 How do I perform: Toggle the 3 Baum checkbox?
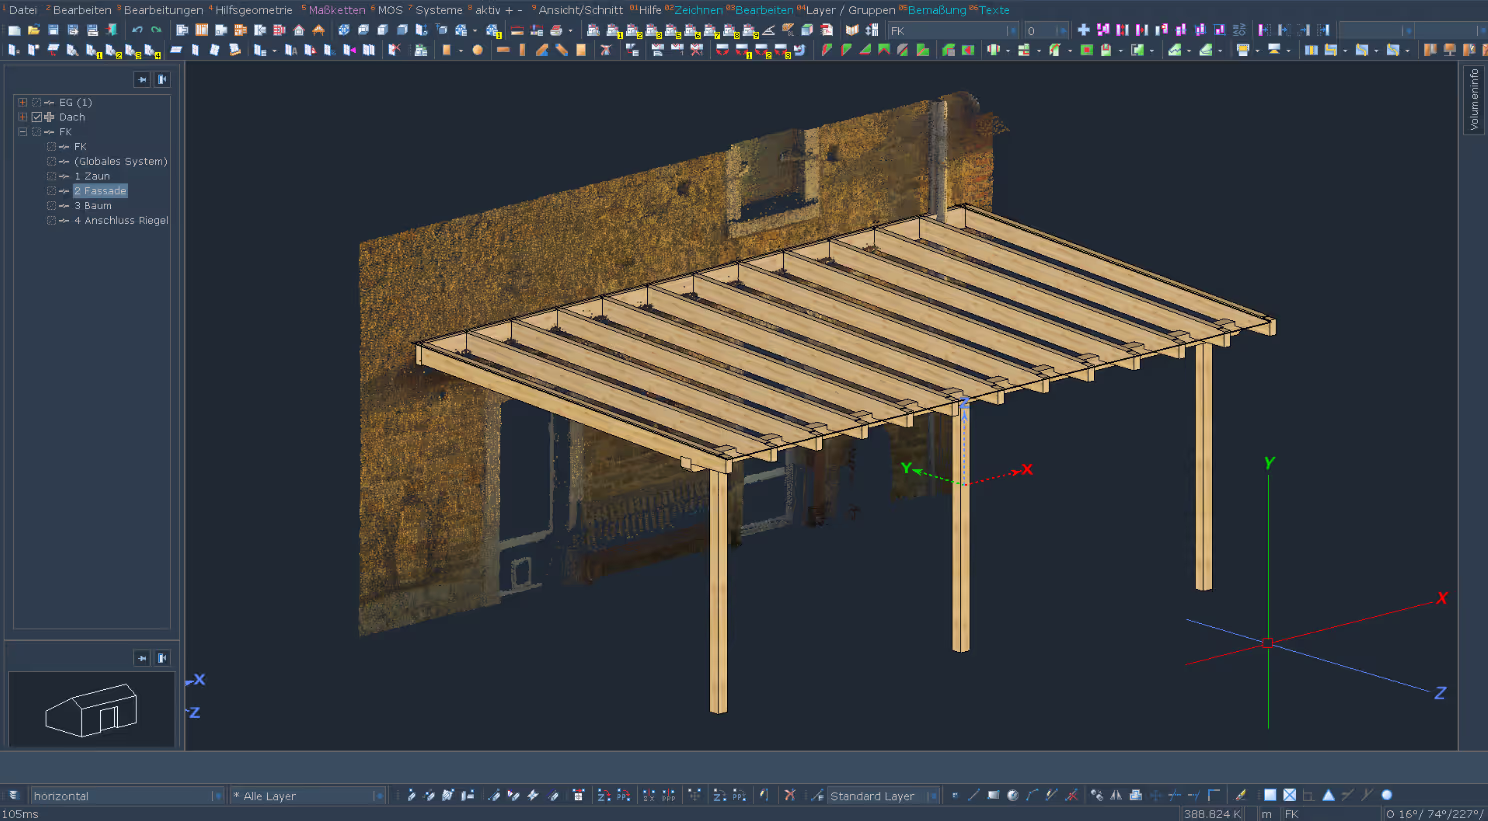click(51, 206)
